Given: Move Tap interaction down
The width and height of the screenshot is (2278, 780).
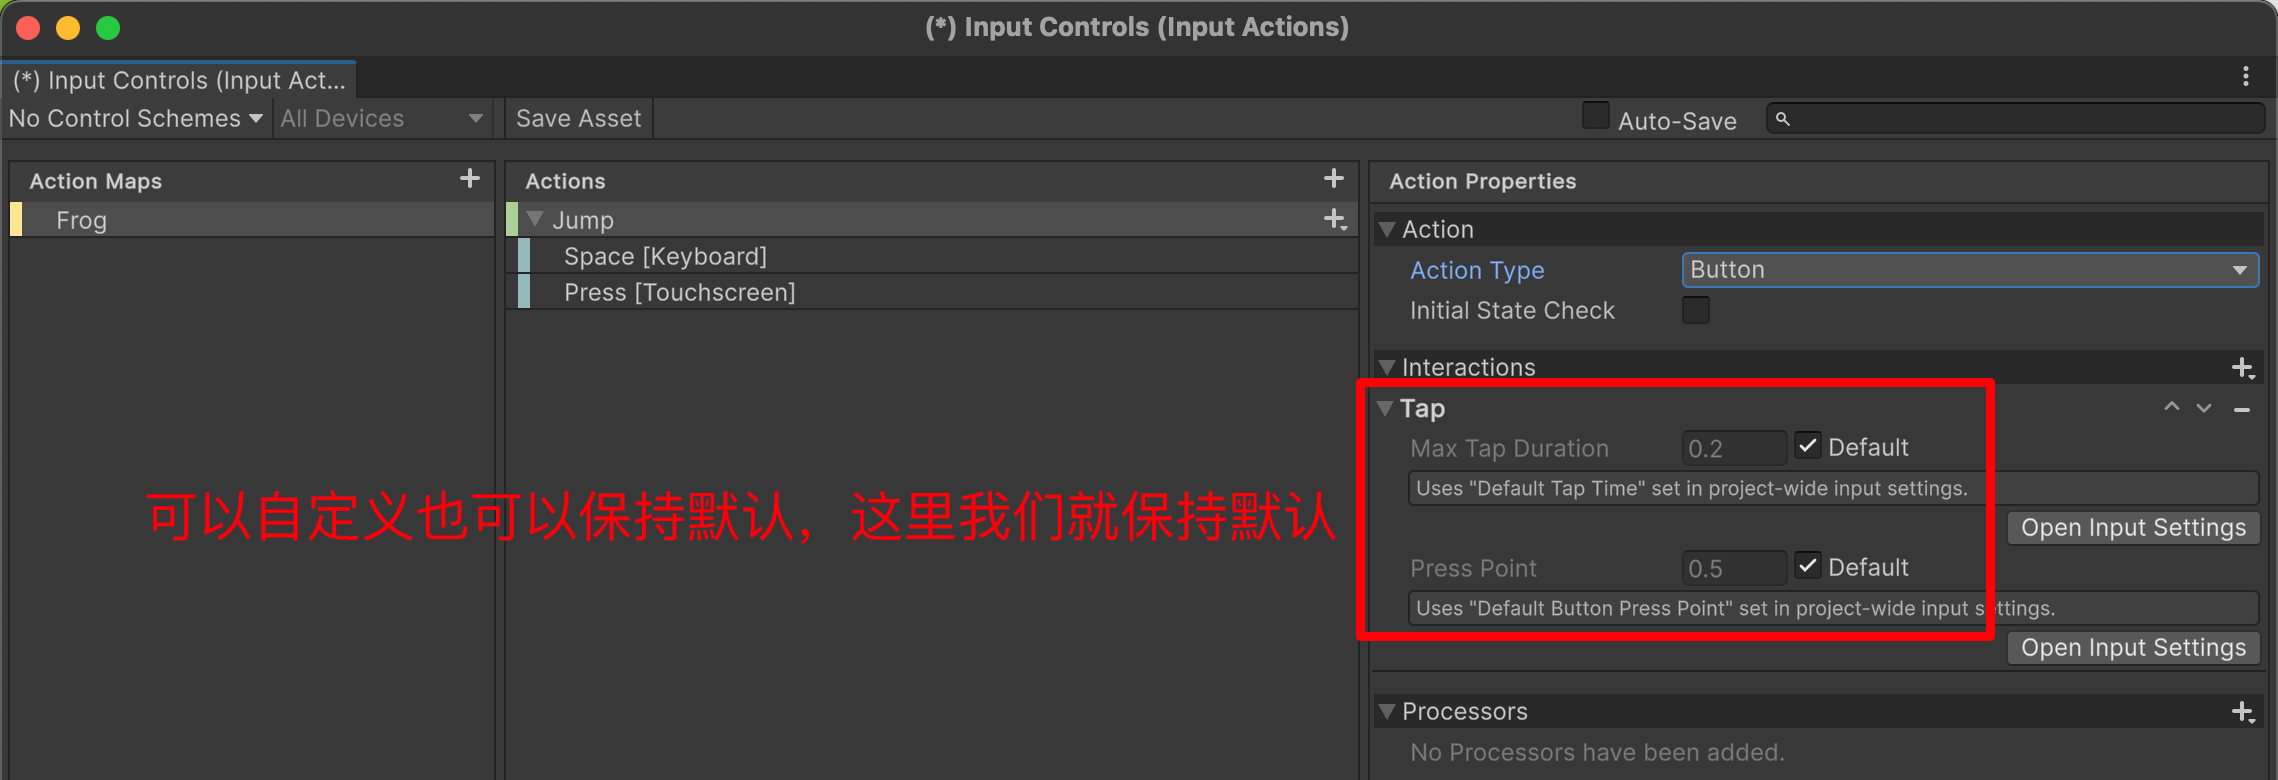Looking at the screenshot, I should [x=2204, y=408].
